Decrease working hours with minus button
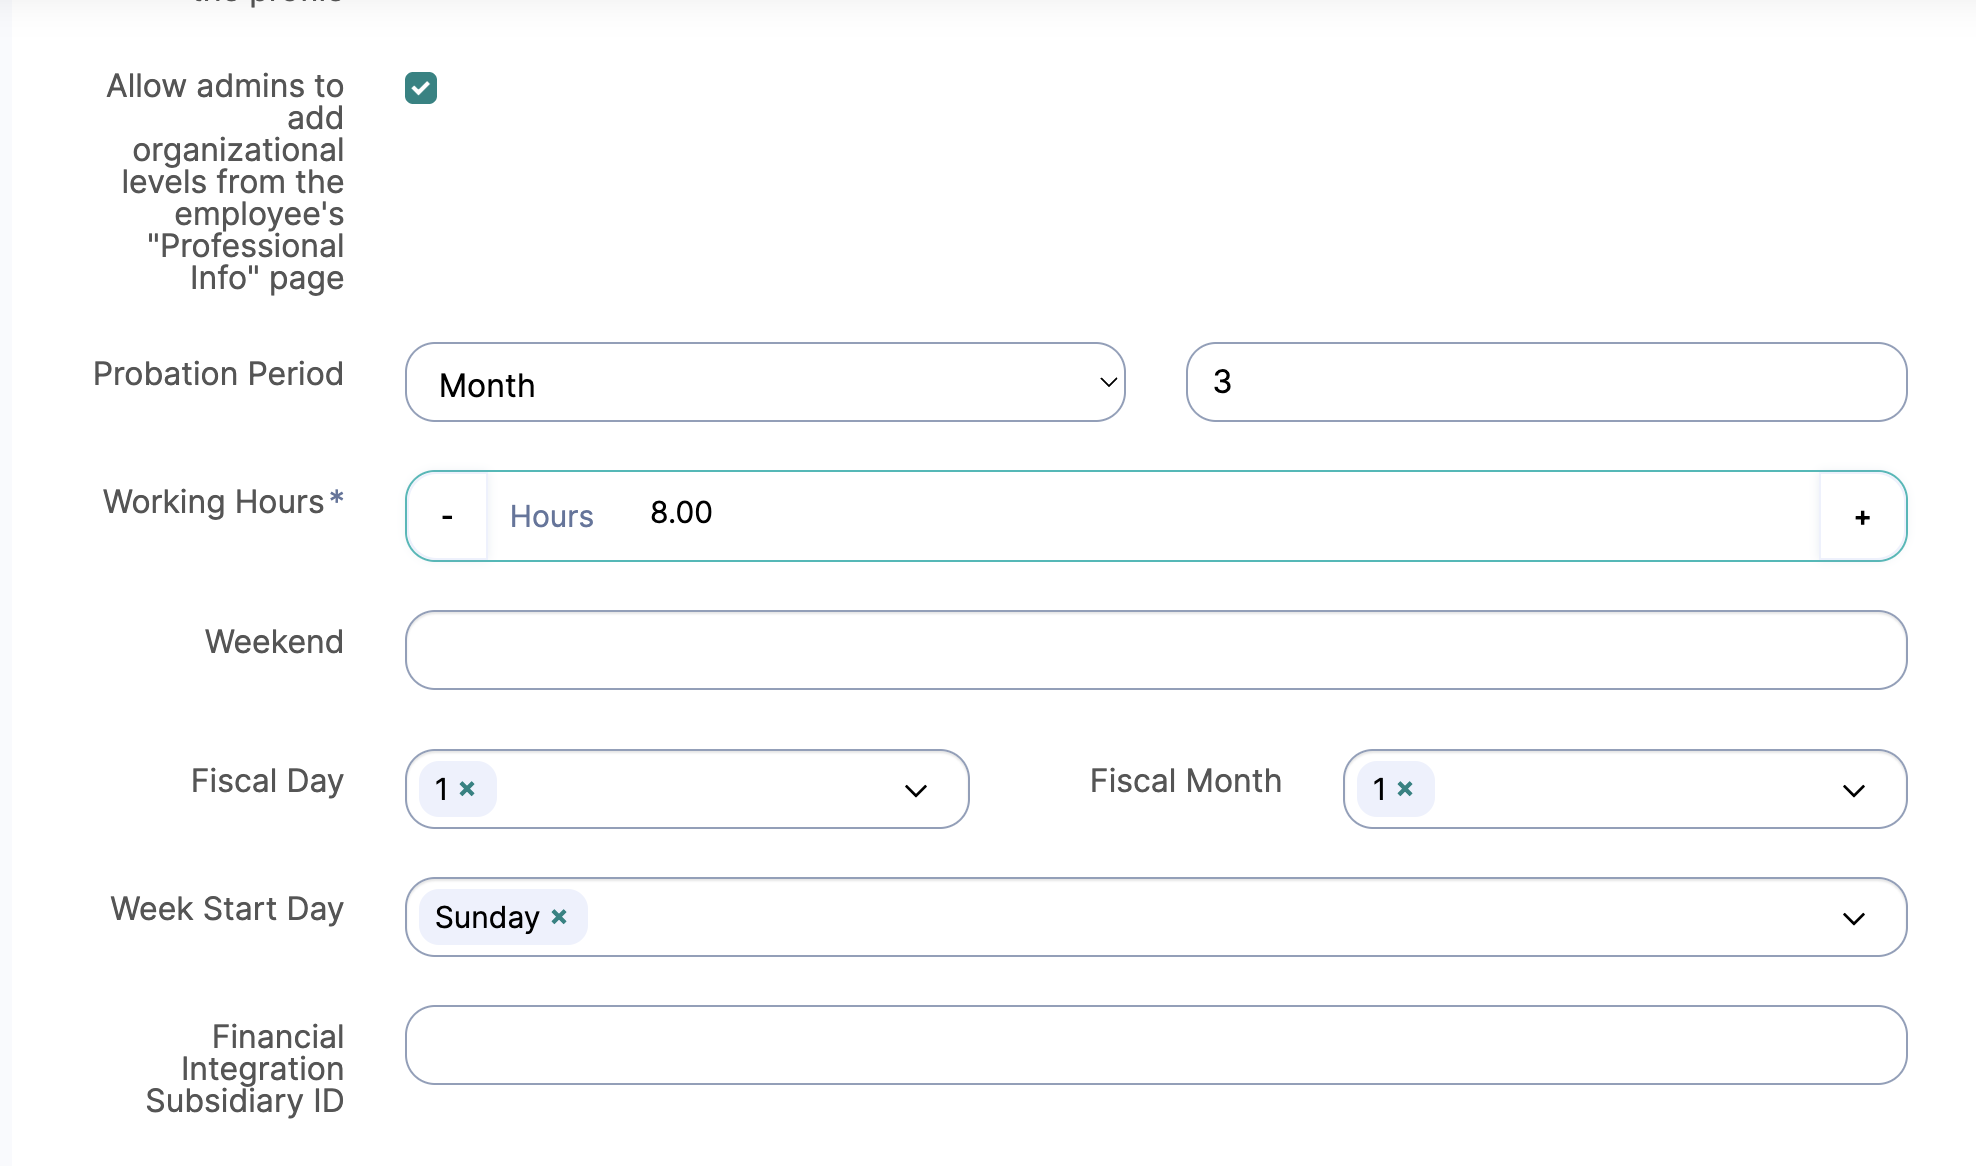This screenshot has height=1166, width=1976. (447, 517)
